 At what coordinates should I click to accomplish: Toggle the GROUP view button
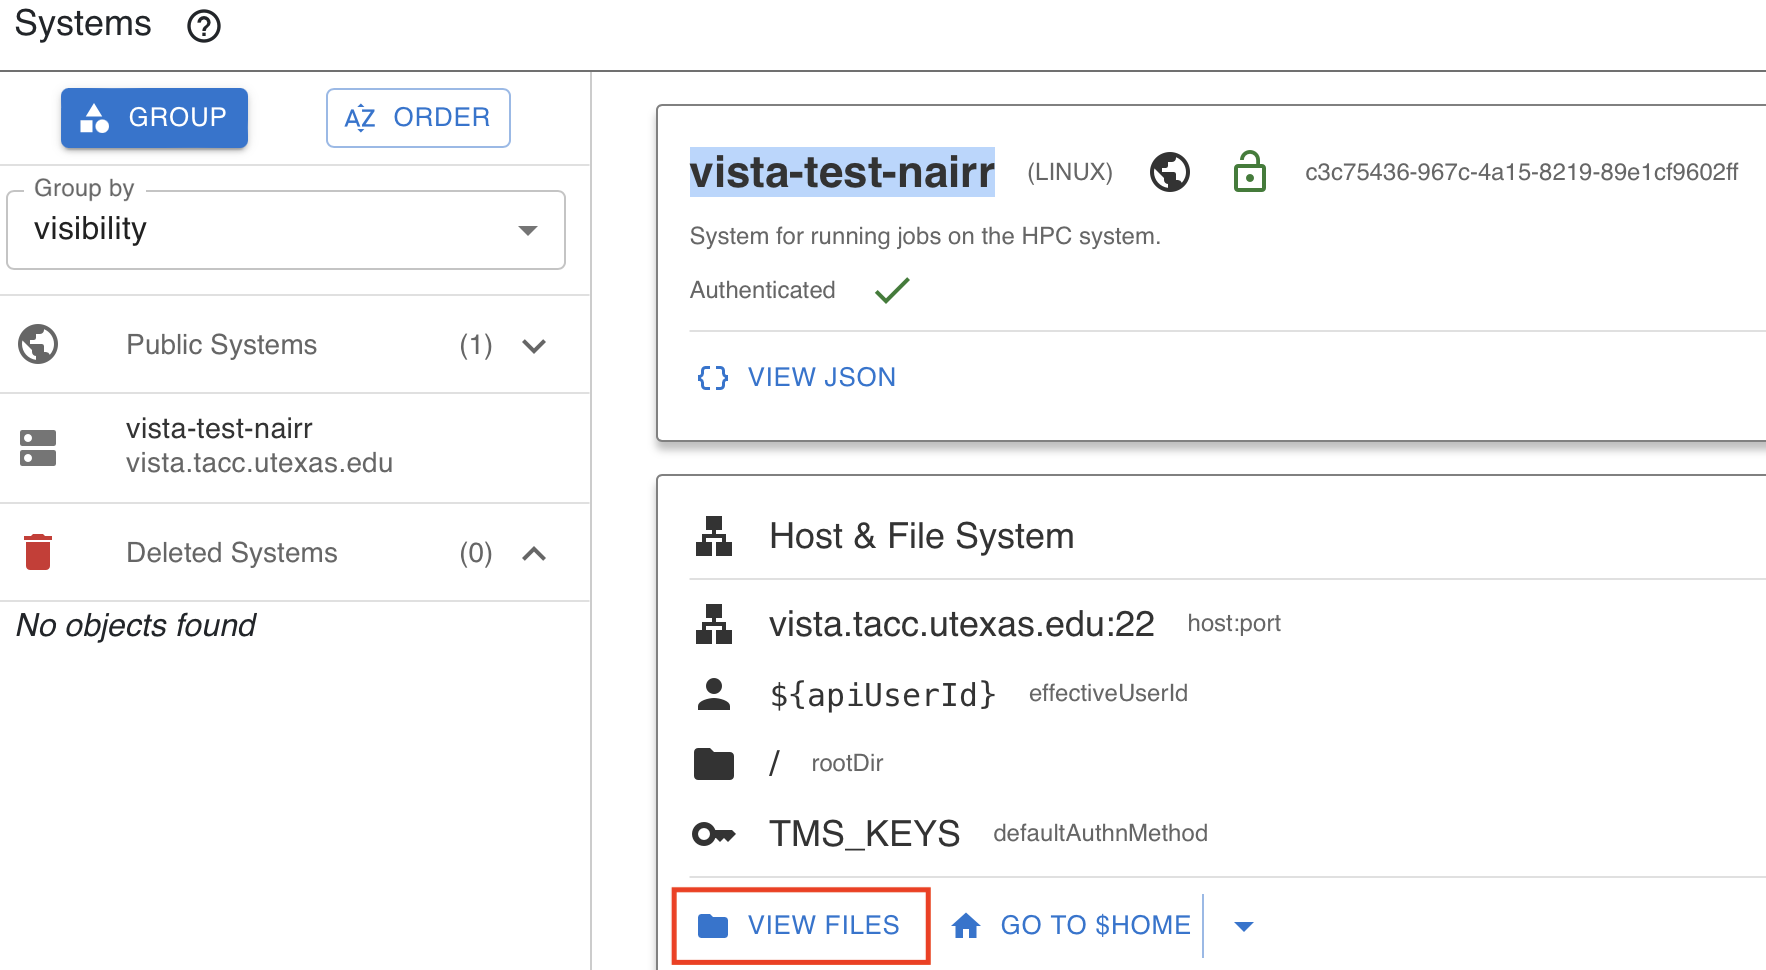tap(154, 117)
